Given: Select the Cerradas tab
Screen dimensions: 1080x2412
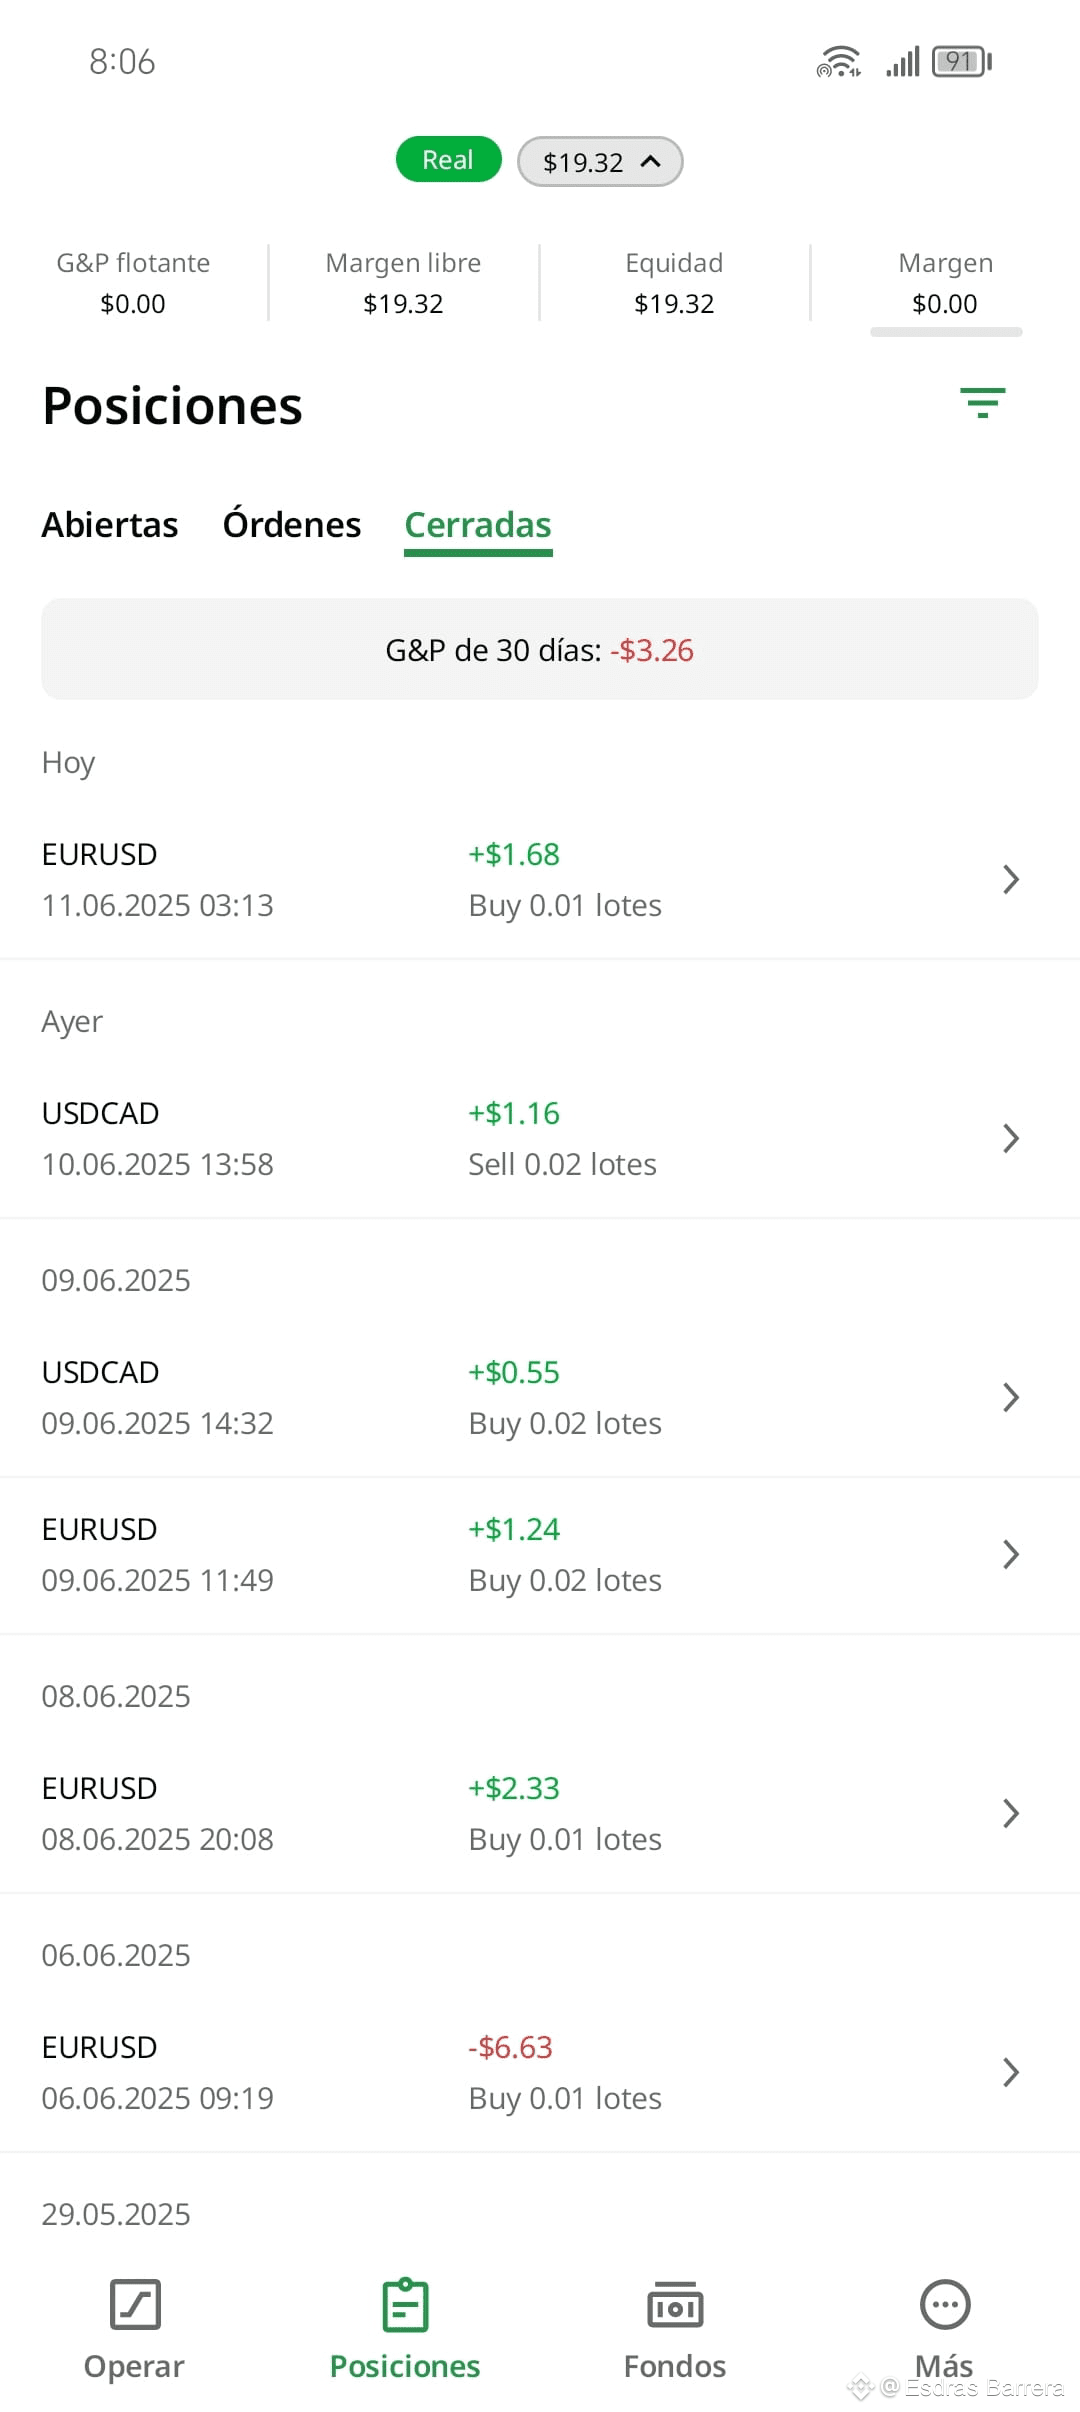Looking at the screenshot, I should [x=478, y=525].
